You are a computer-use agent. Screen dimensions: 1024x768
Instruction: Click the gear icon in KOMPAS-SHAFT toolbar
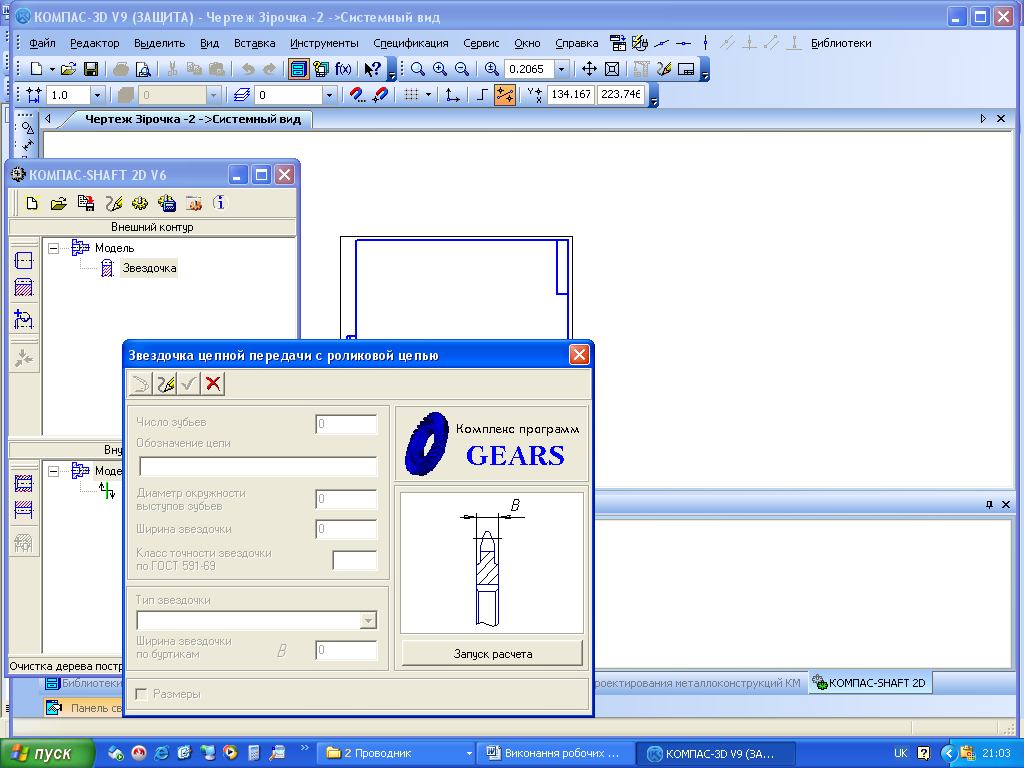pos(140,203)
